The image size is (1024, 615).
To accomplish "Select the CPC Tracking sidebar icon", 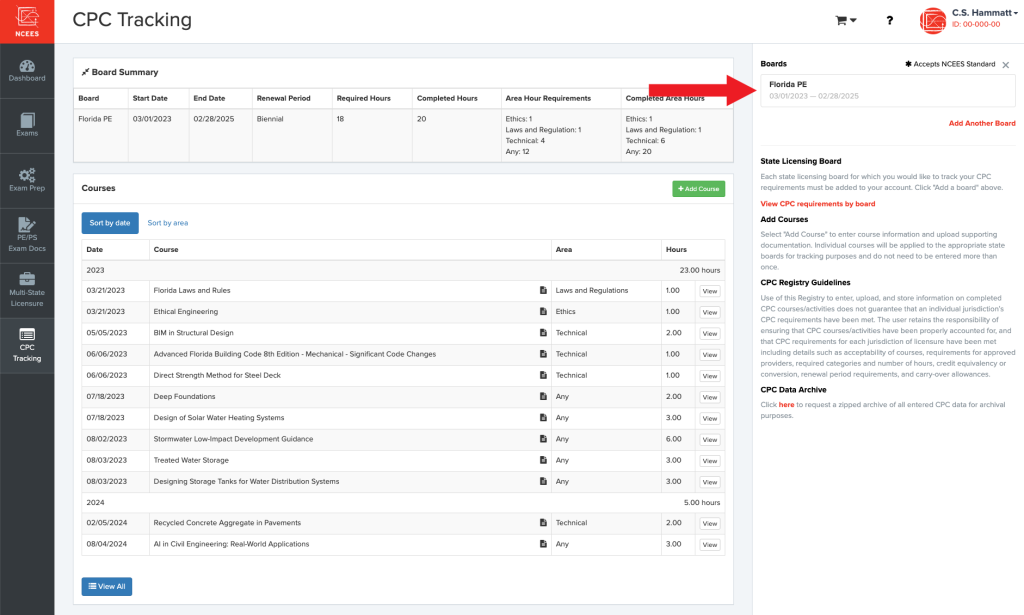I will (x=26, y=344).
